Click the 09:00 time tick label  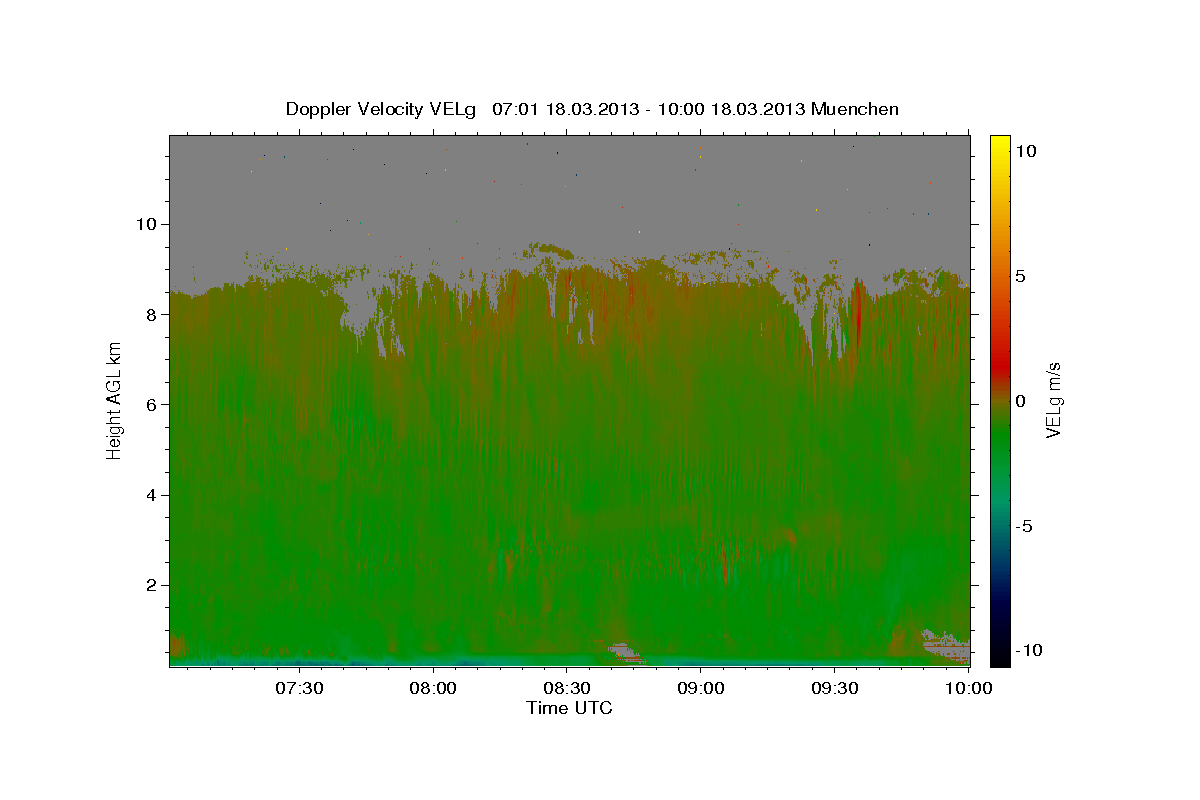pos(701,689)
